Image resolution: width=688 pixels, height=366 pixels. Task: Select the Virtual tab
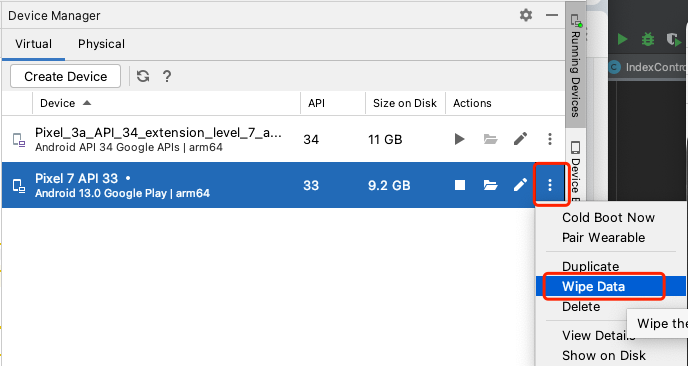point(33,44)
